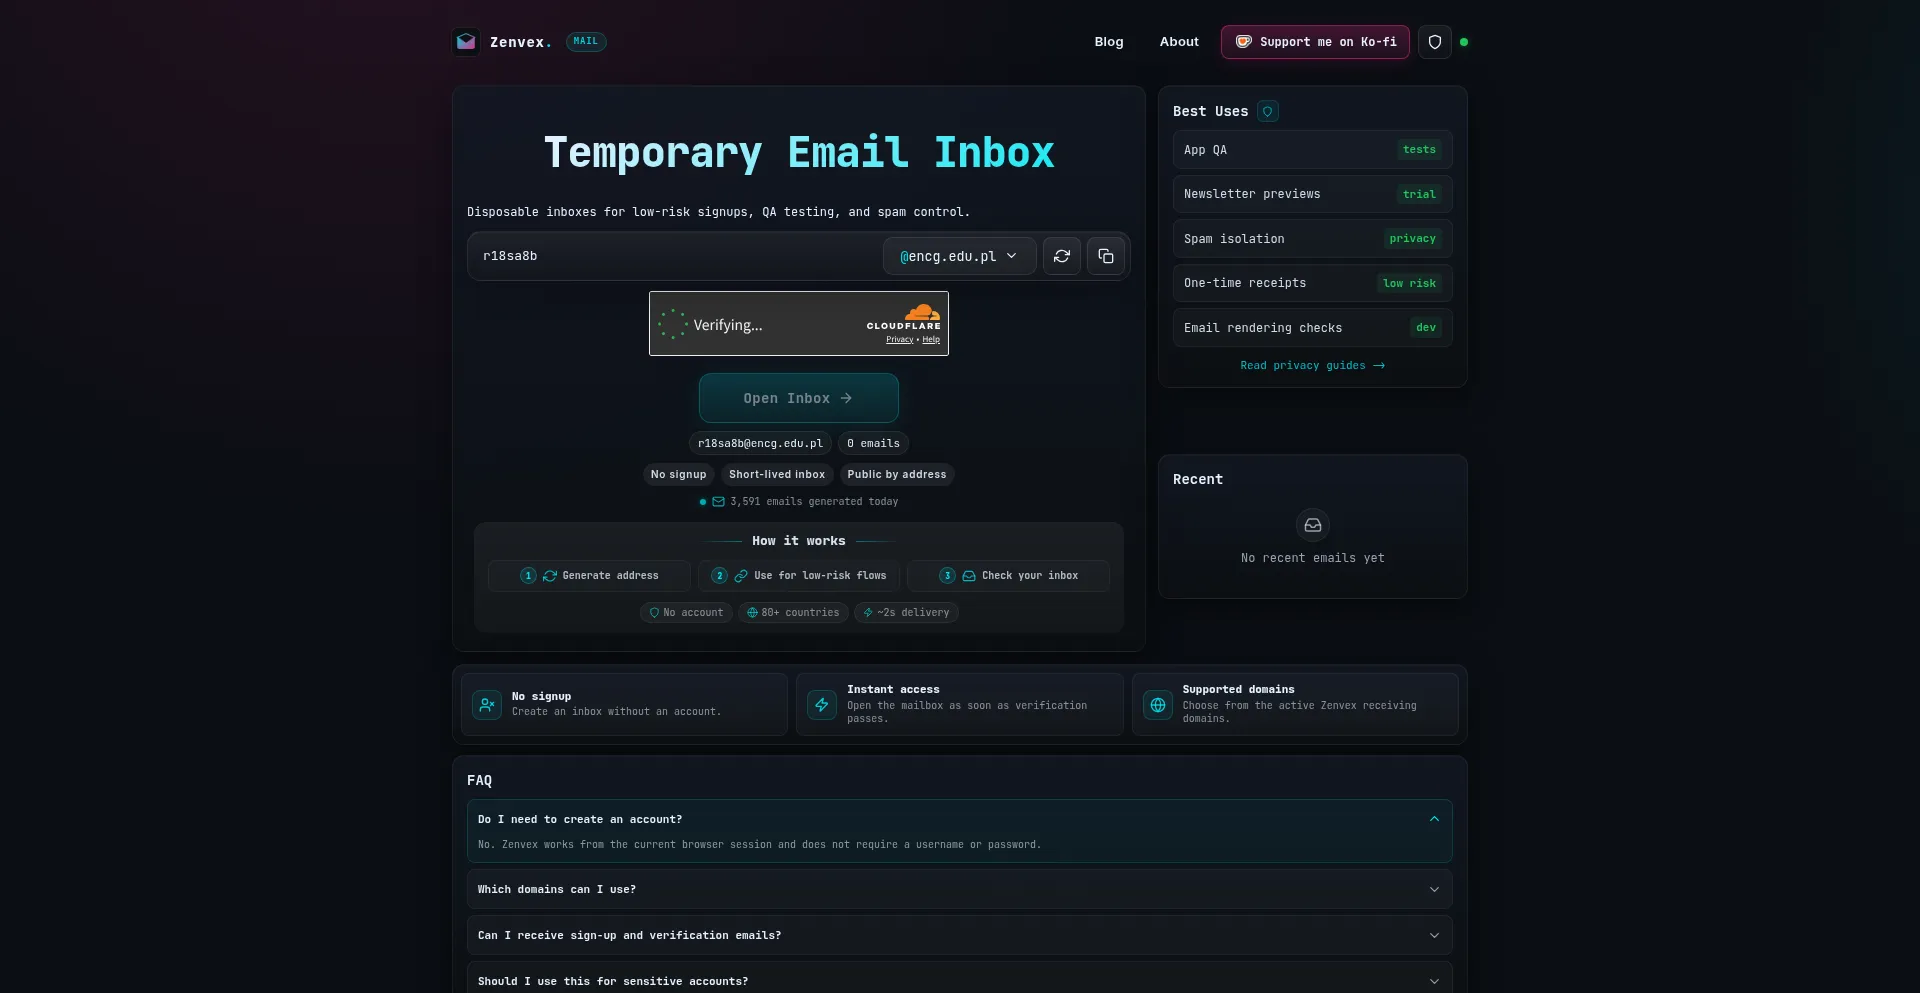
Task: Regenerate a random address with refresh icon
Action: pyautogui.click(x=1062, y=256)
